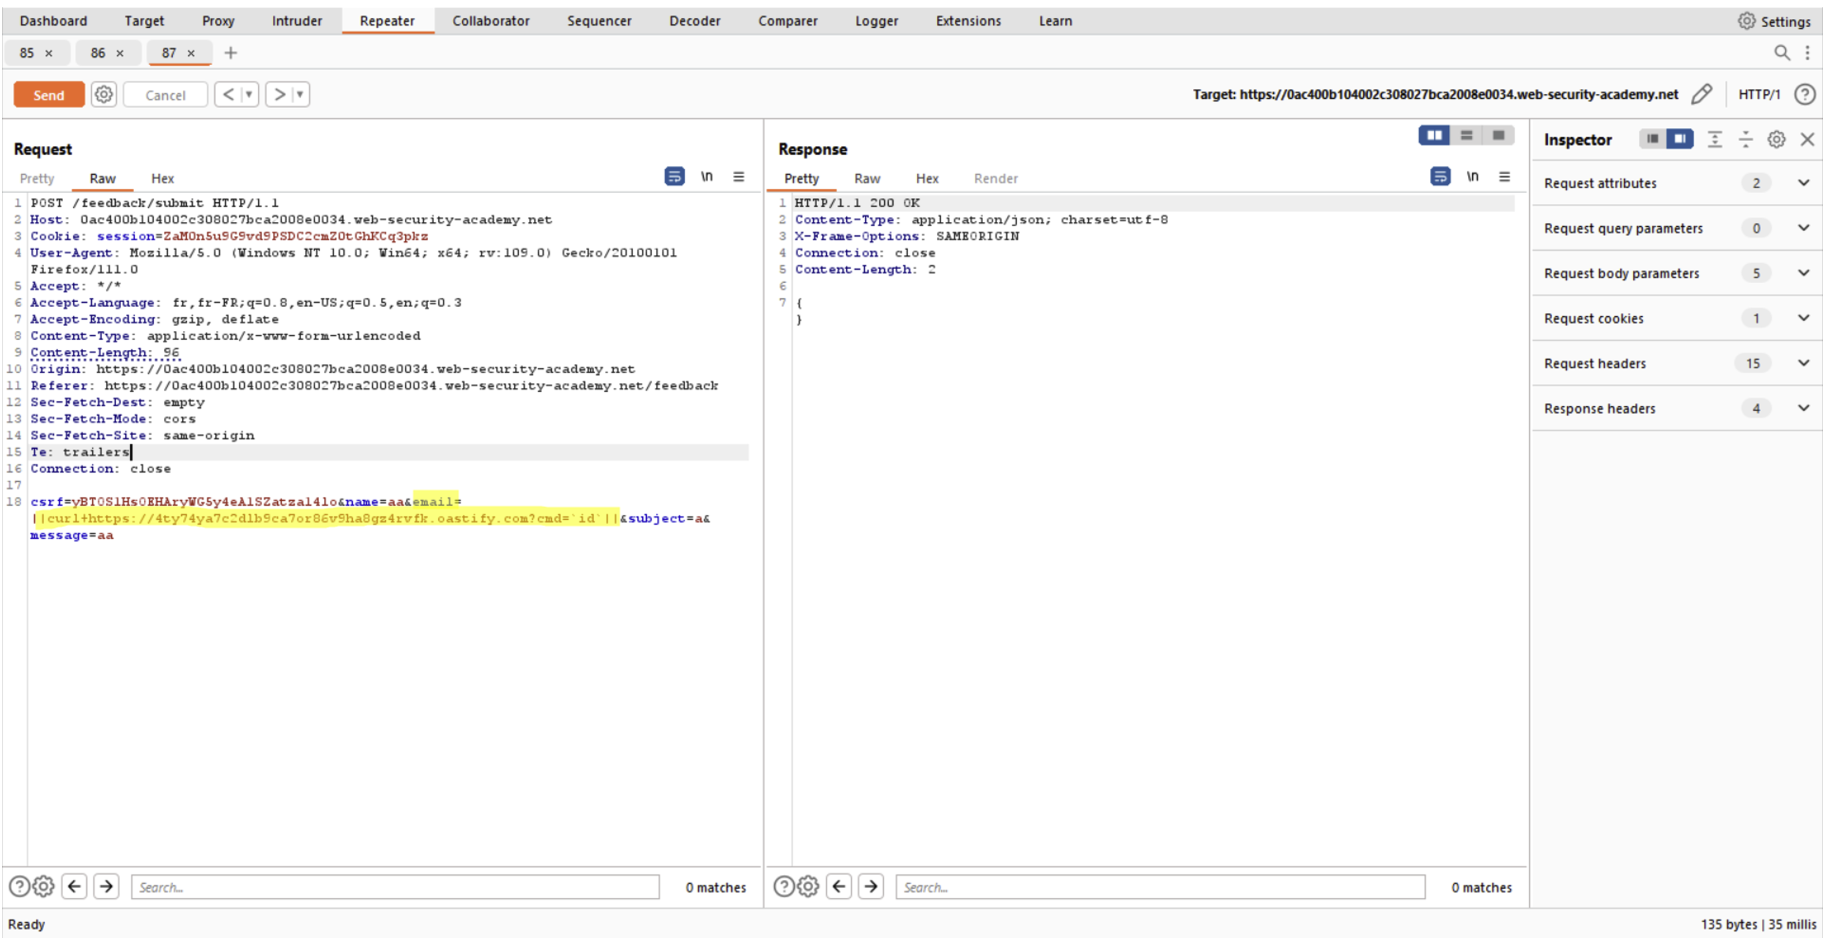This screenshot has height=942, width=1823.
Task: Close Repeater tab 85
Action: coord(49,53)
